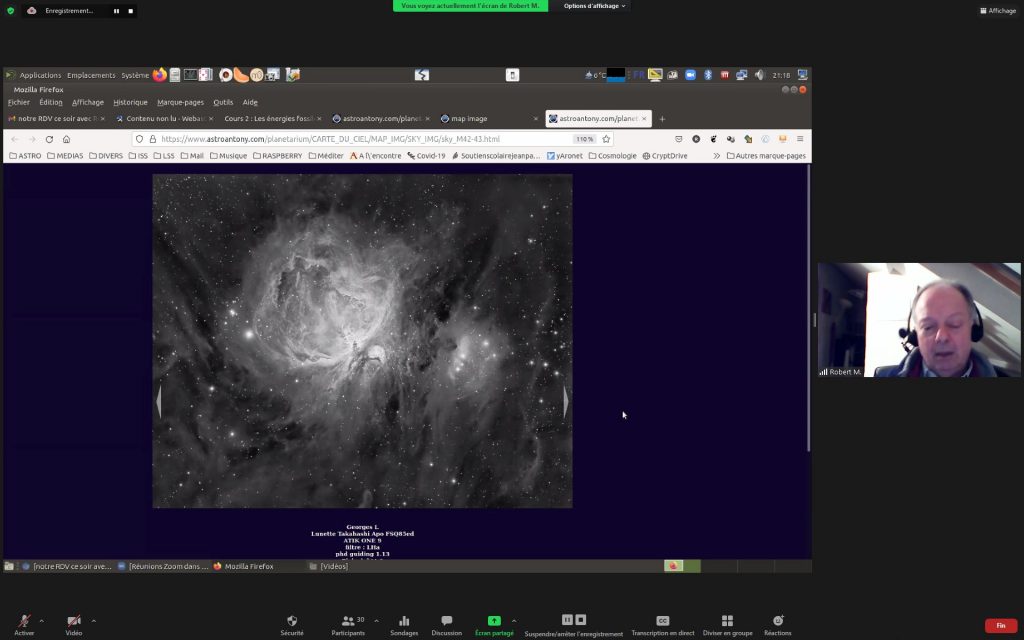Reload the current page

(x=49, y=139)
